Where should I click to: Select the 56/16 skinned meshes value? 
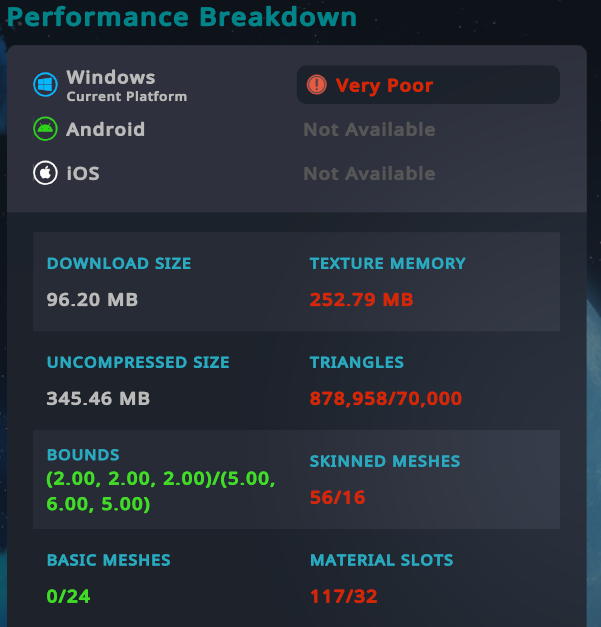pyautogui.click(x=337, y=497)
